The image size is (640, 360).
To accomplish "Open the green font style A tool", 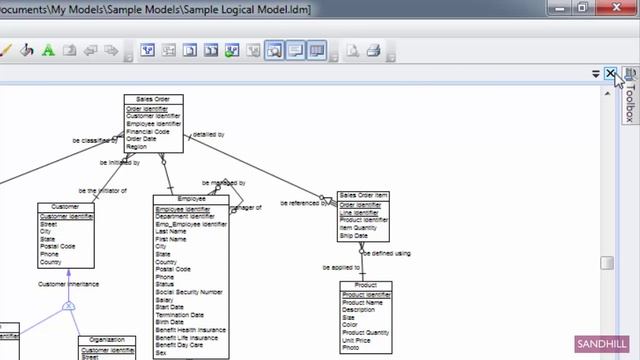I will [x=48, y=51].
